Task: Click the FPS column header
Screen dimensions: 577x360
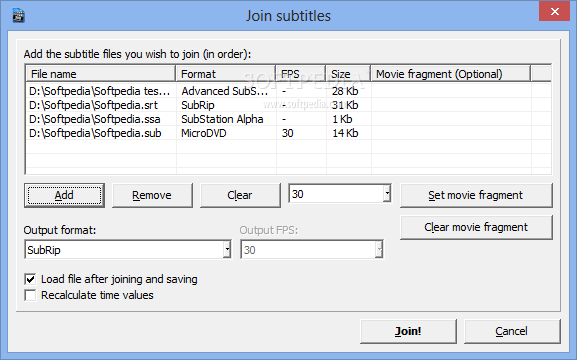Action: pos(301,74)
